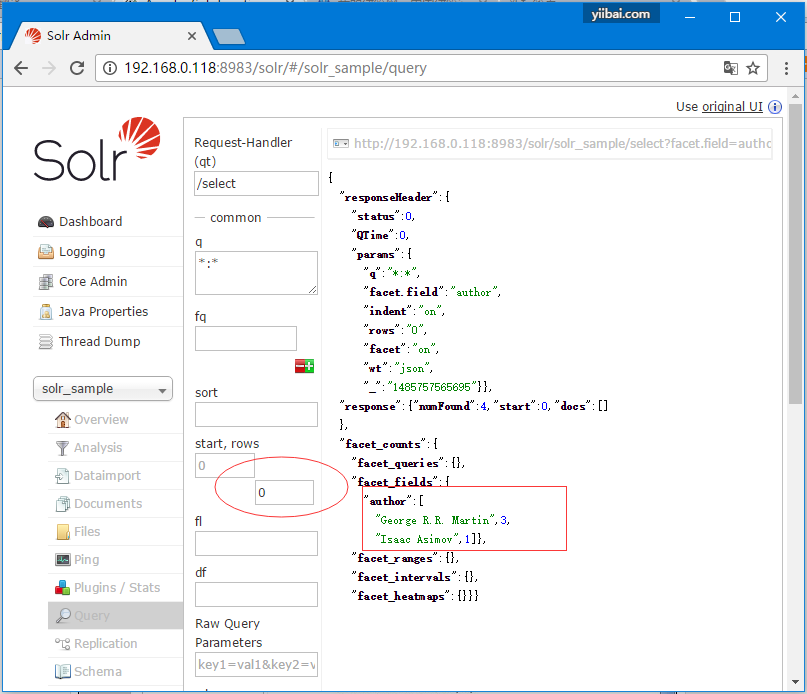Image resolution: width=807 pixels, height=694 pixels.
Task: Click the Dashboard icon in sidebar
Action: (45, 222)
